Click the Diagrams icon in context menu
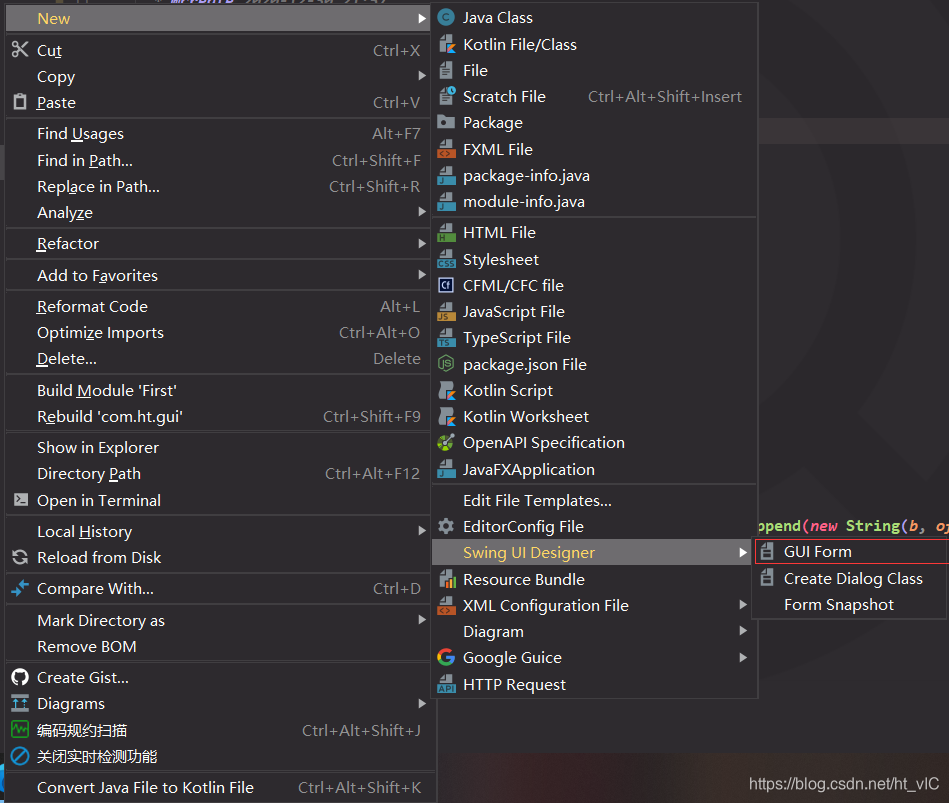Screen dimensions: 949x803 tap(20, 703)
